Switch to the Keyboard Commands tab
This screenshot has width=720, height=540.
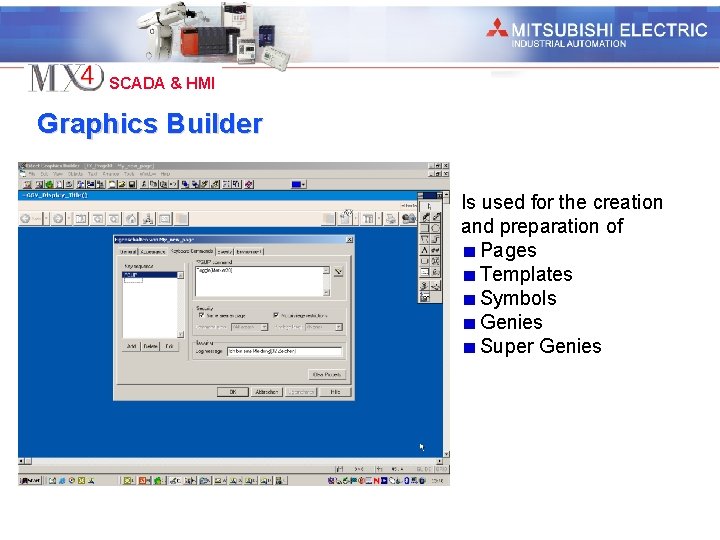coord(192,251)
